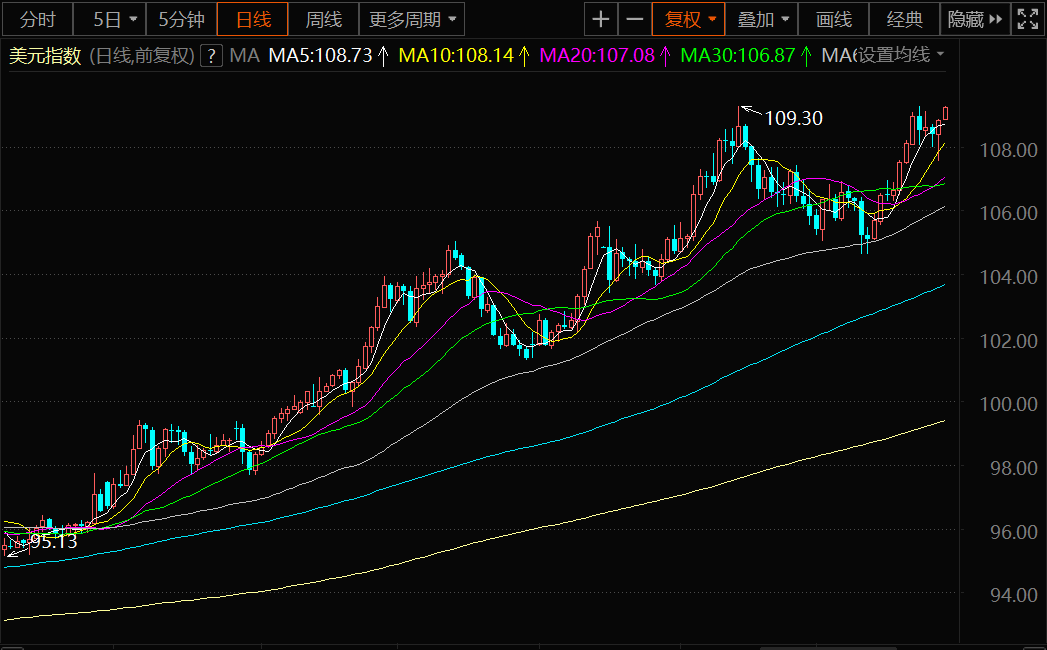Zoom in chart with plus button

pos(600,19)
